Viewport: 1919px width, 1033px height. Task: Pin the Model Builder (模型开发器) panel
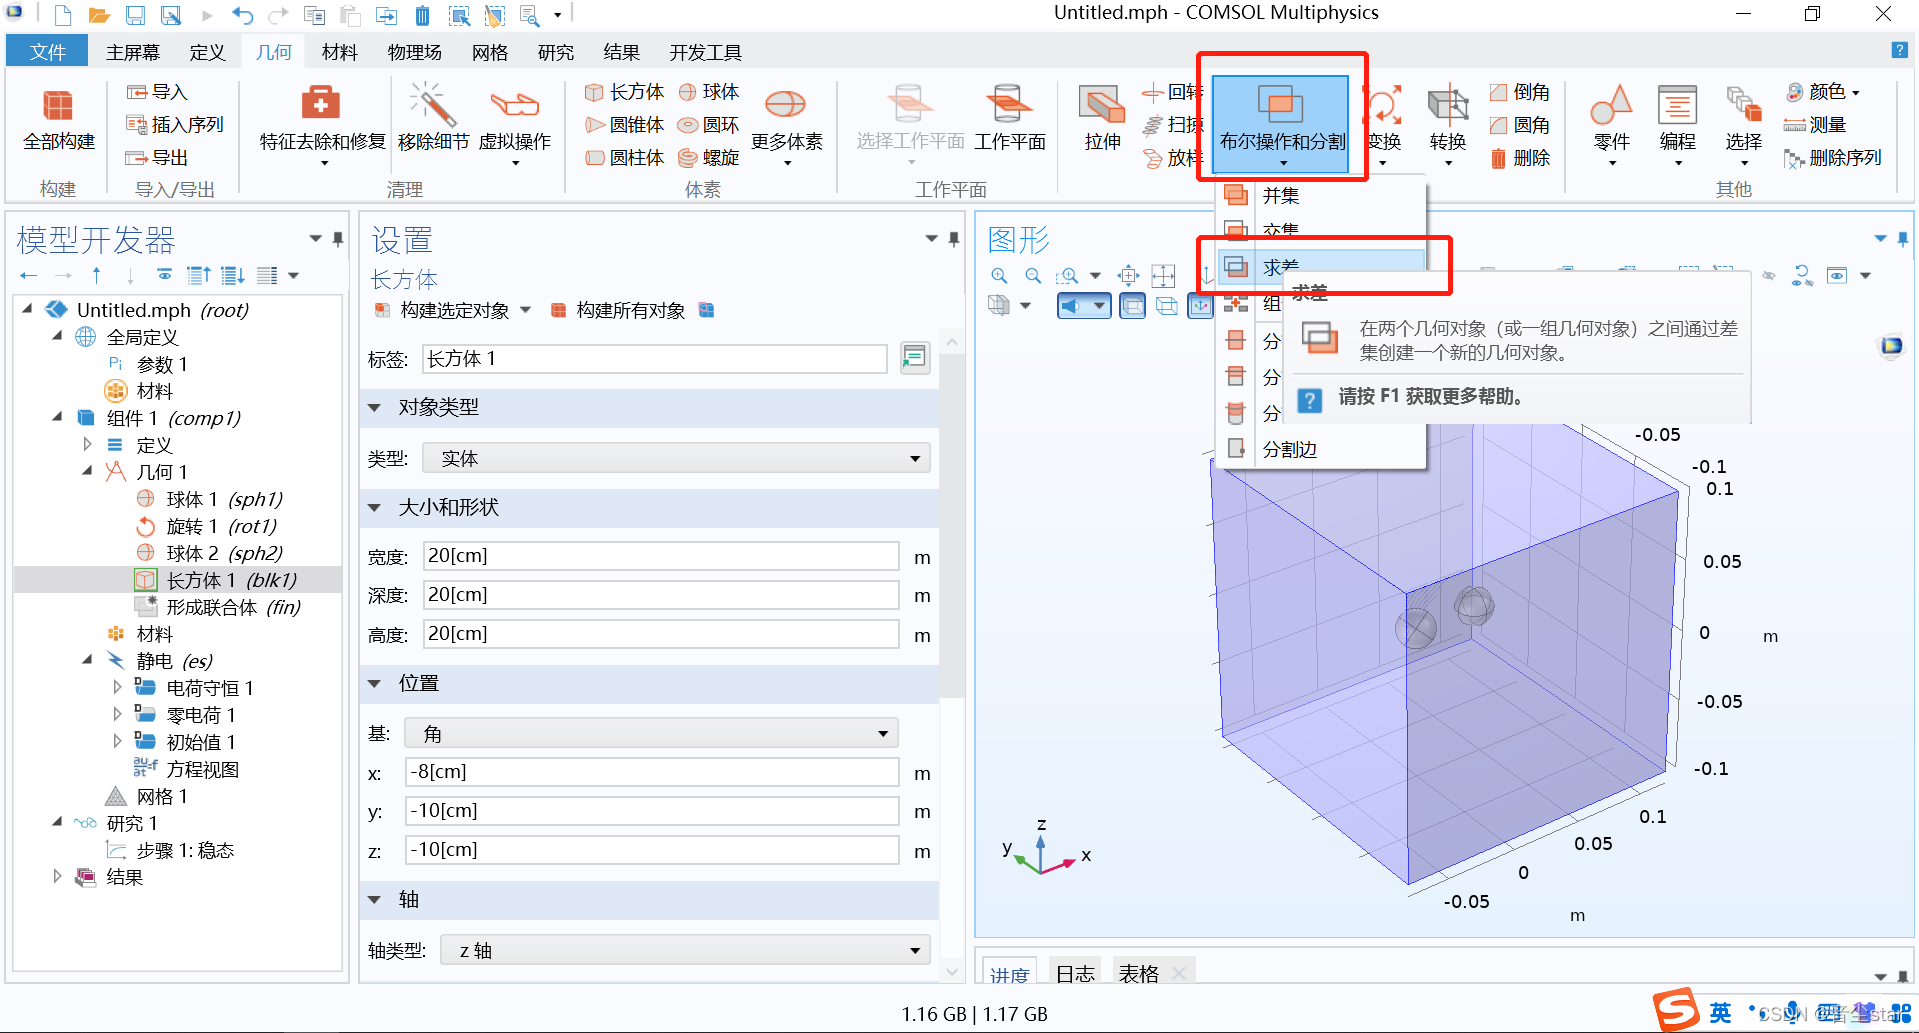tap(338, 239)
